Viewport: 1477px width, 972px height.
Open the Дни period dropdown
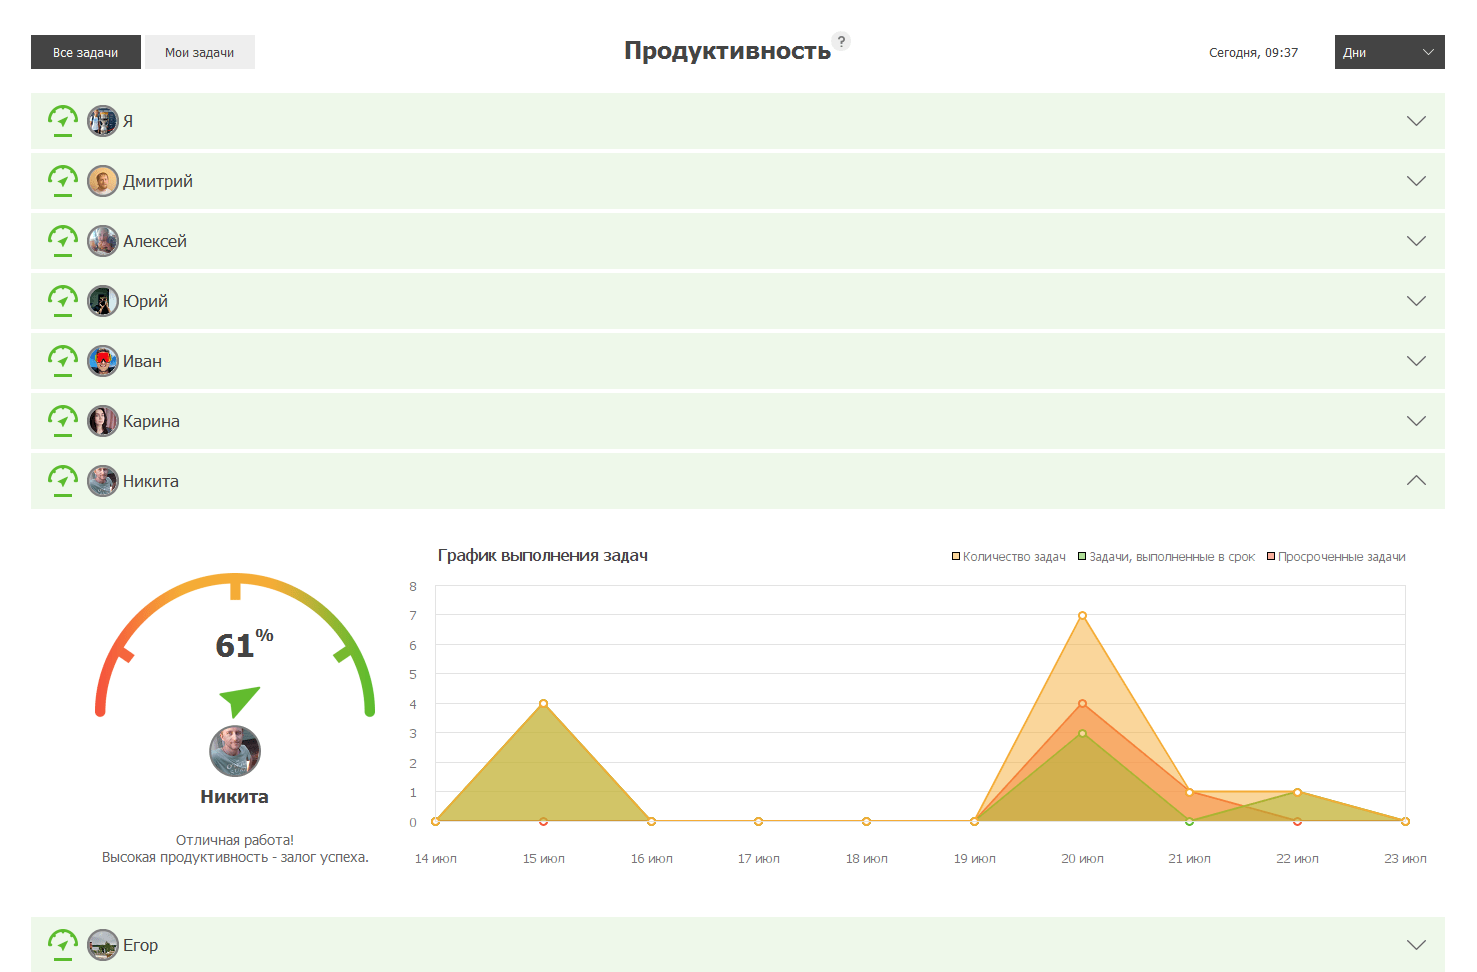coord(1389,52)
